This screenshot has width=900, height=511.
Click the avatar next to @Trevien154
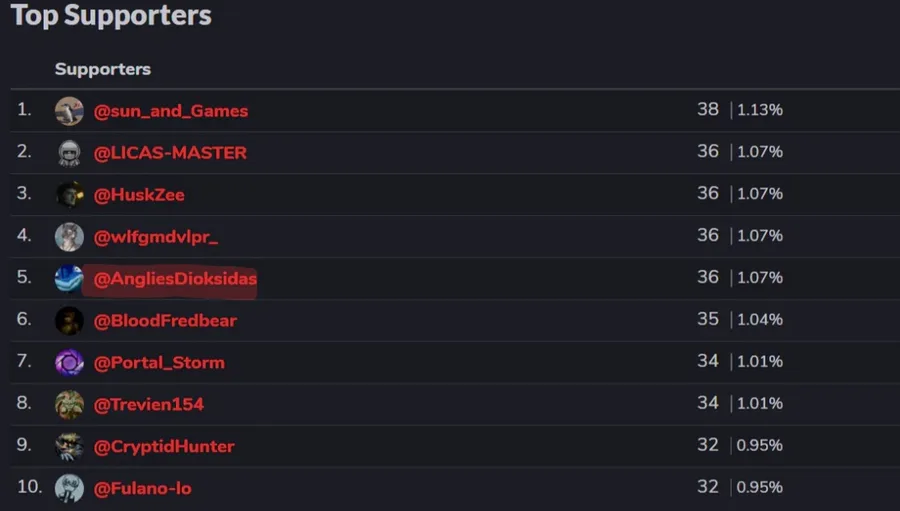pyautogui.click(x=69, y=404)
